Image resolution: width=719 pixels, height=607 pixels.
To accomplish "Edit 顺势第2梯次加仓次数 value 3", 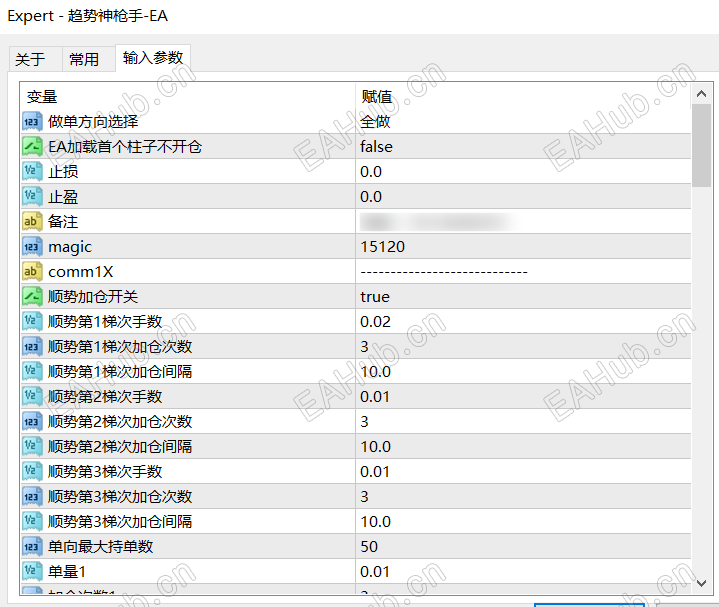I will tap(523, 421).
